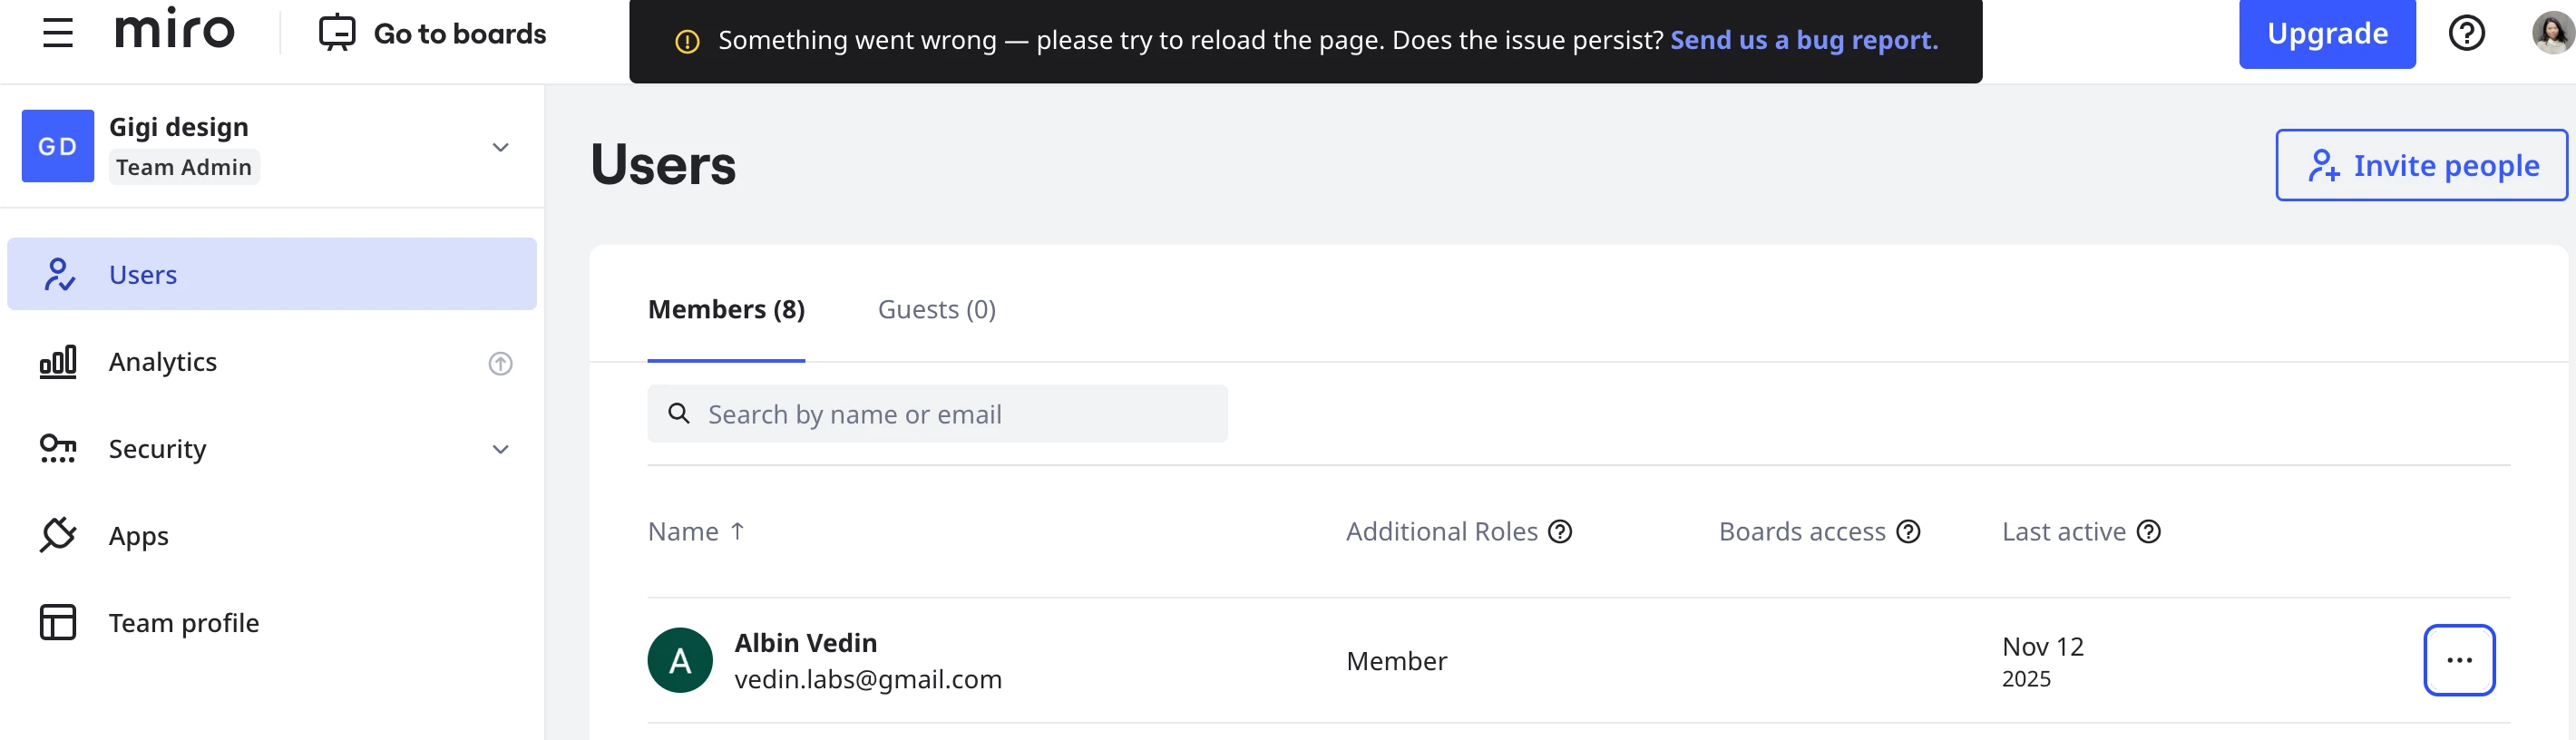Click the Miro logo
This screenshot has height=740, width=2576.
point(175,31)
